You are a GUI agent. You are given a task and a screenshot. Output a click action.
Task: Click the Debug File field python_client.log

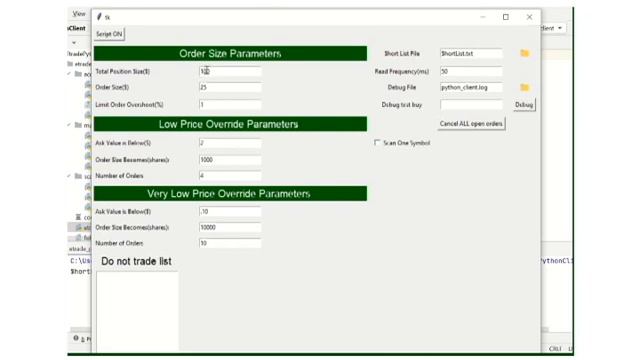pos(471,87)
